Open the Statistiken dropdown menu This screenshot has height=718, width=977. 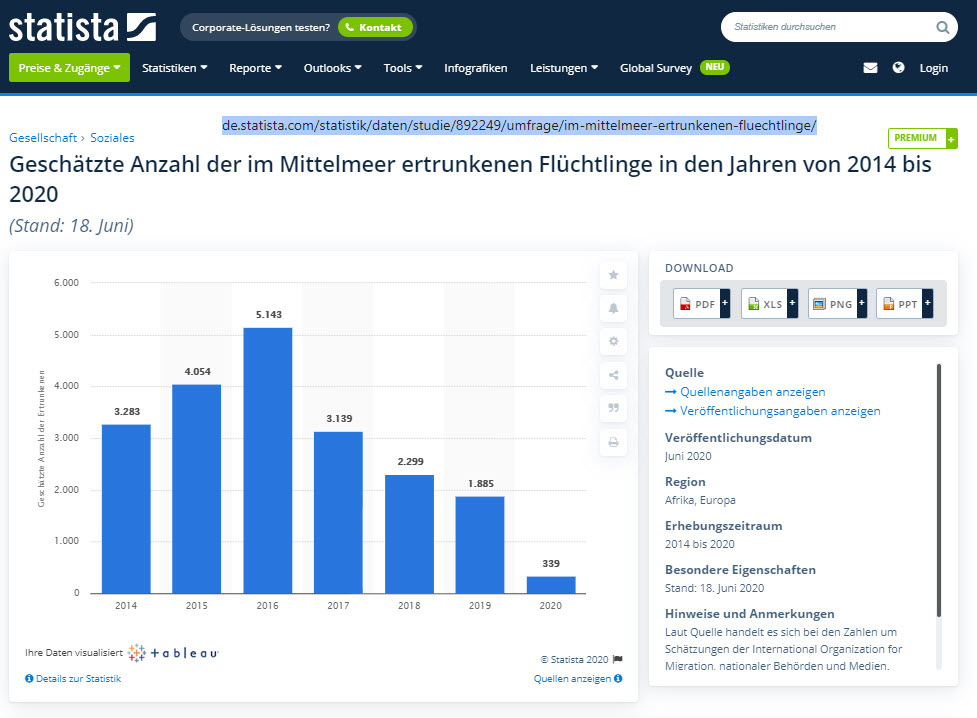coord(175,68)
